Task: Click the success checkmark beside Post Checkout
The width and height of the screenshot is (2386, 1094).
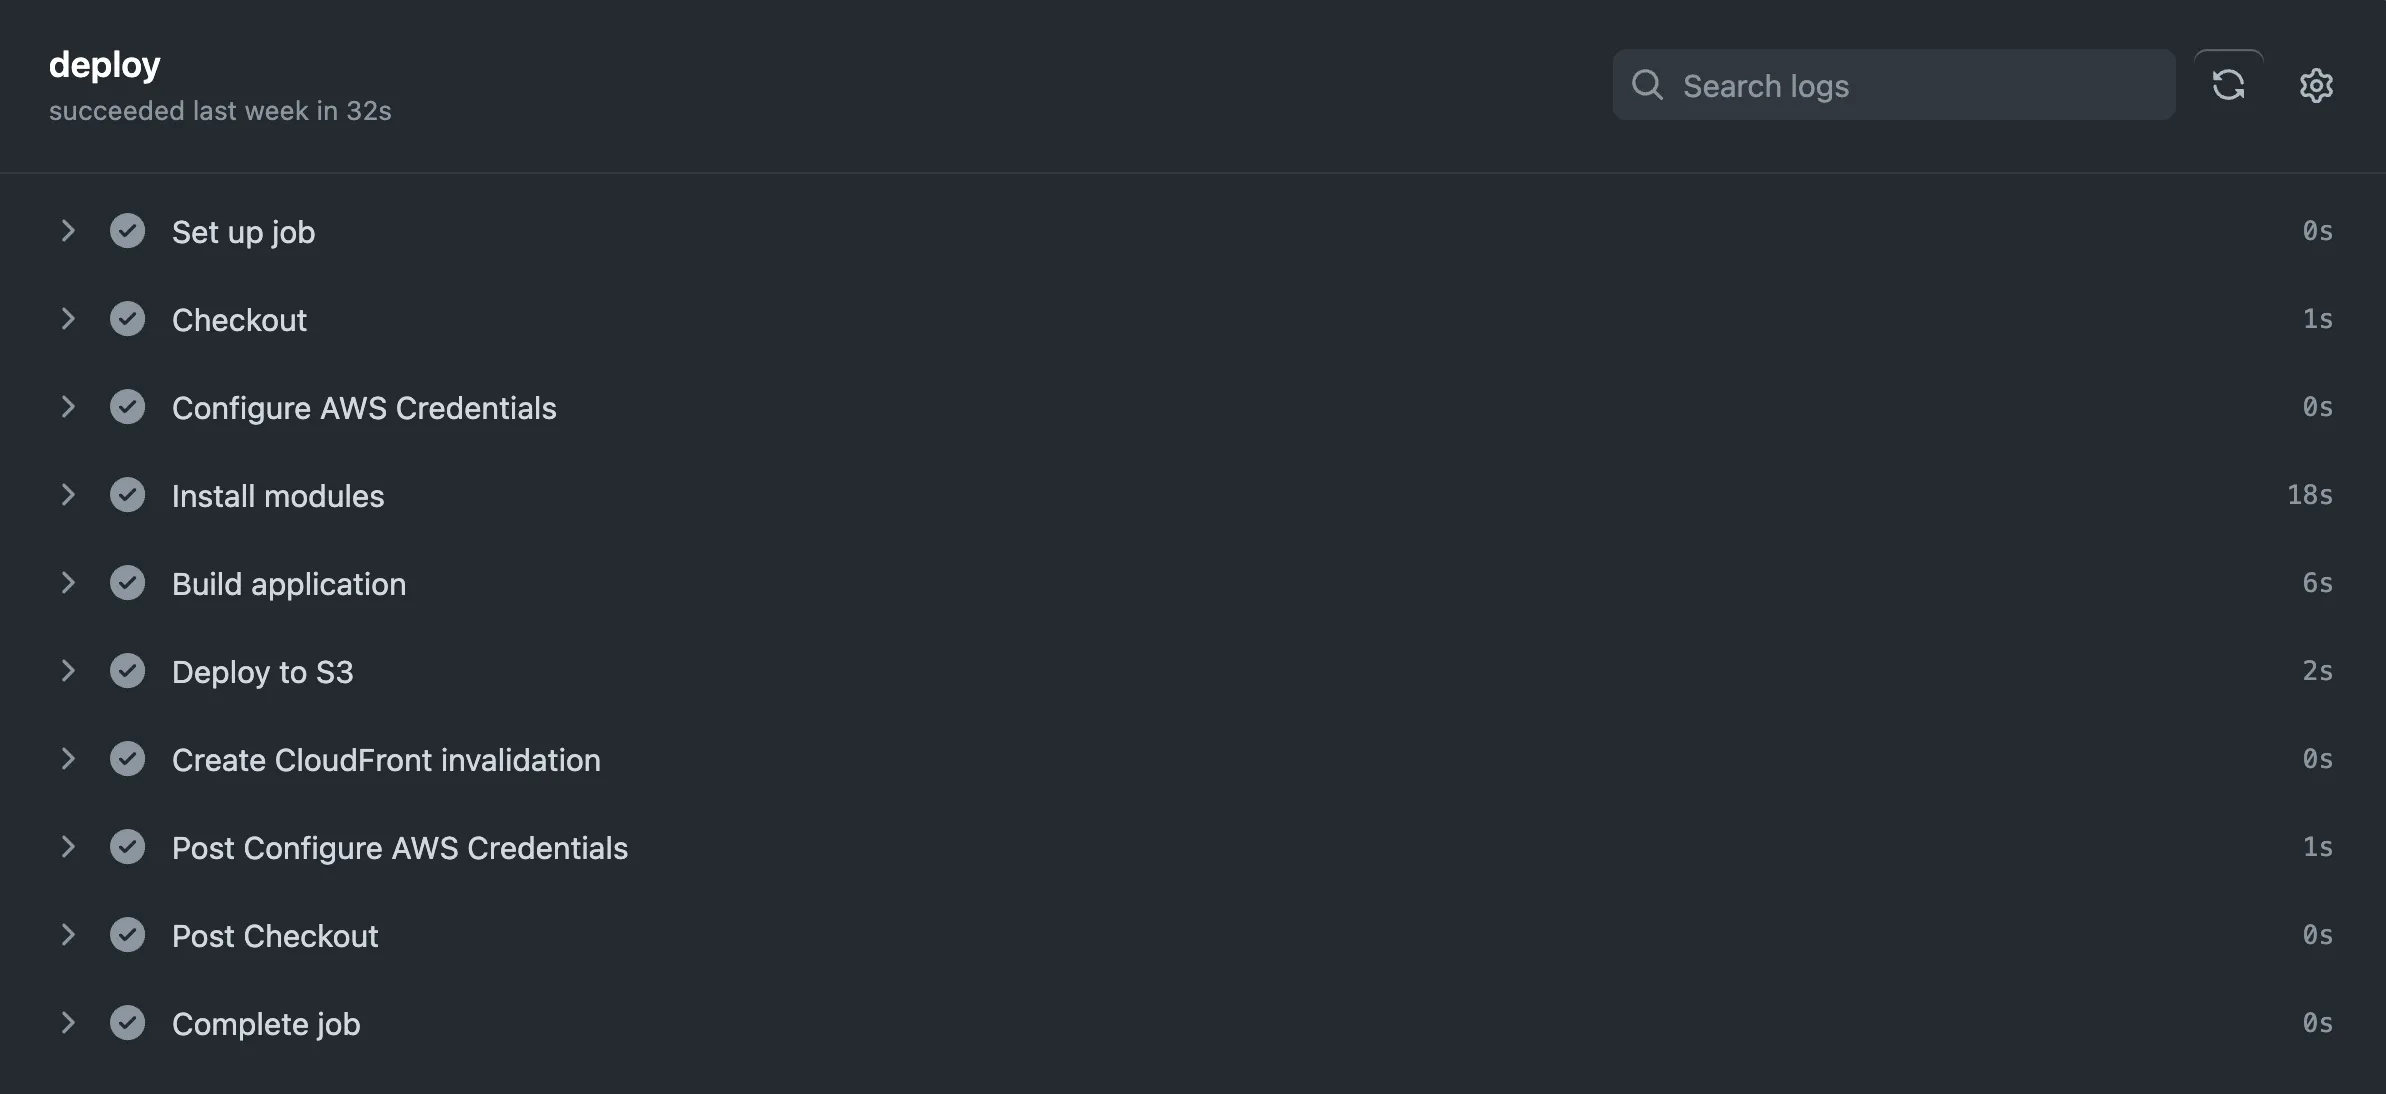Action: coord(127,935)
